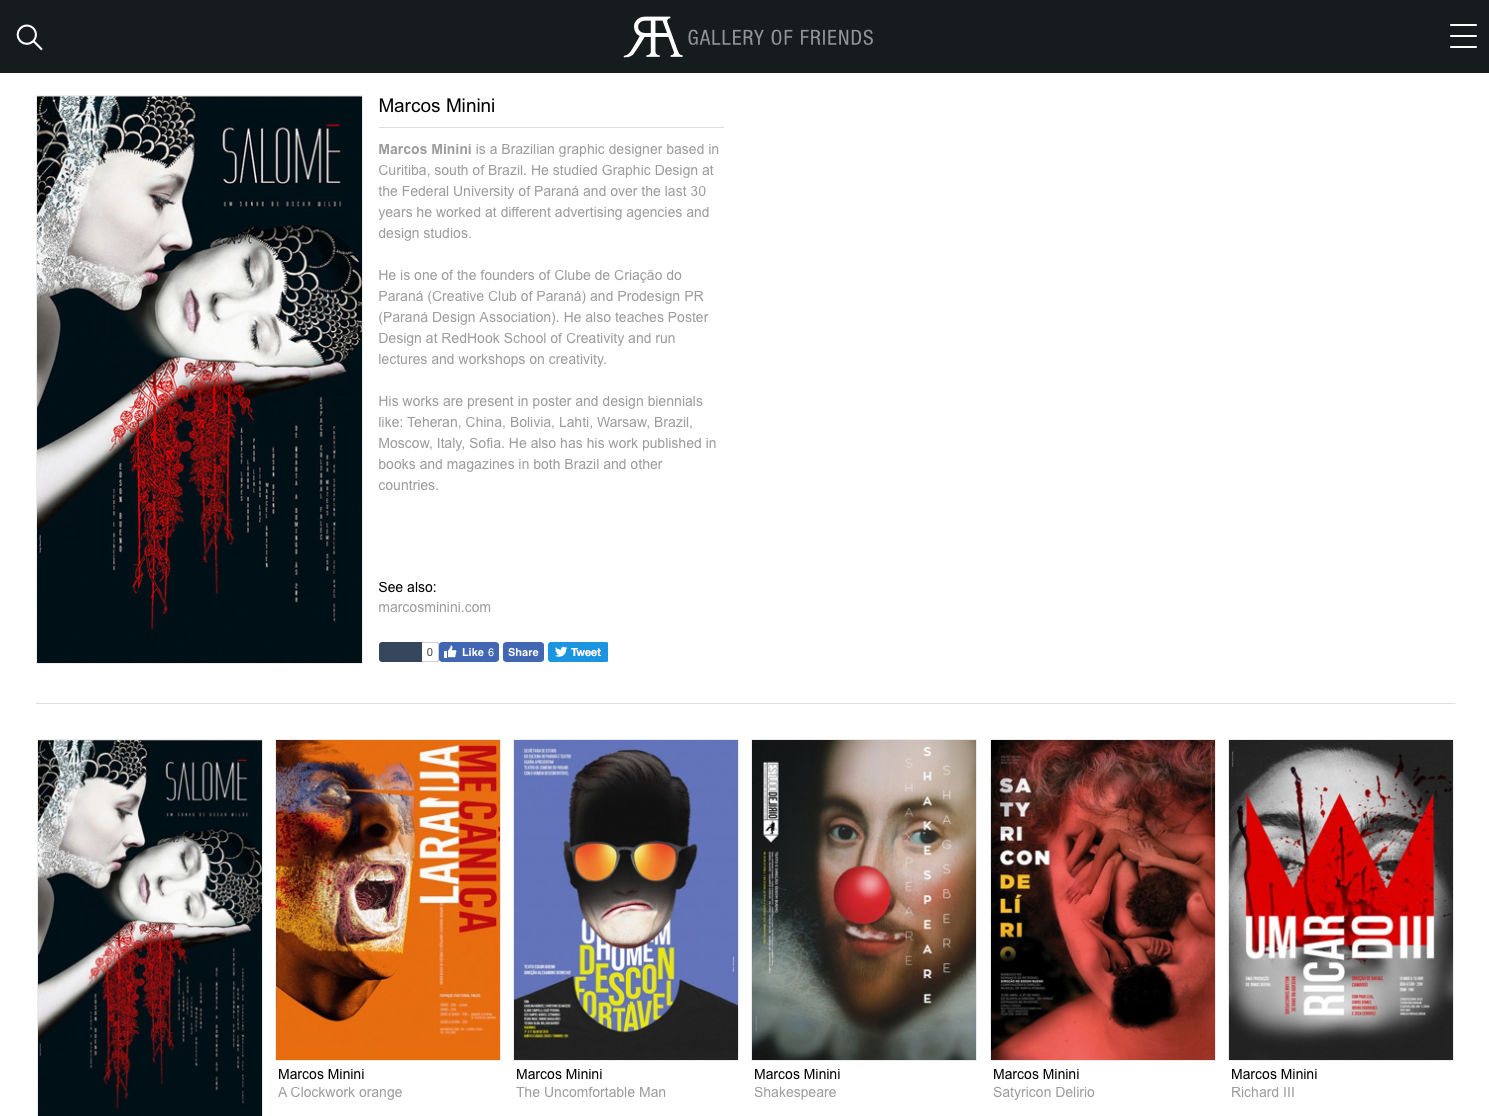Open the Laranja Mecanica poster thumbnail
The width and height of the screenshot is (1489, 1116).
click(388, 900)
